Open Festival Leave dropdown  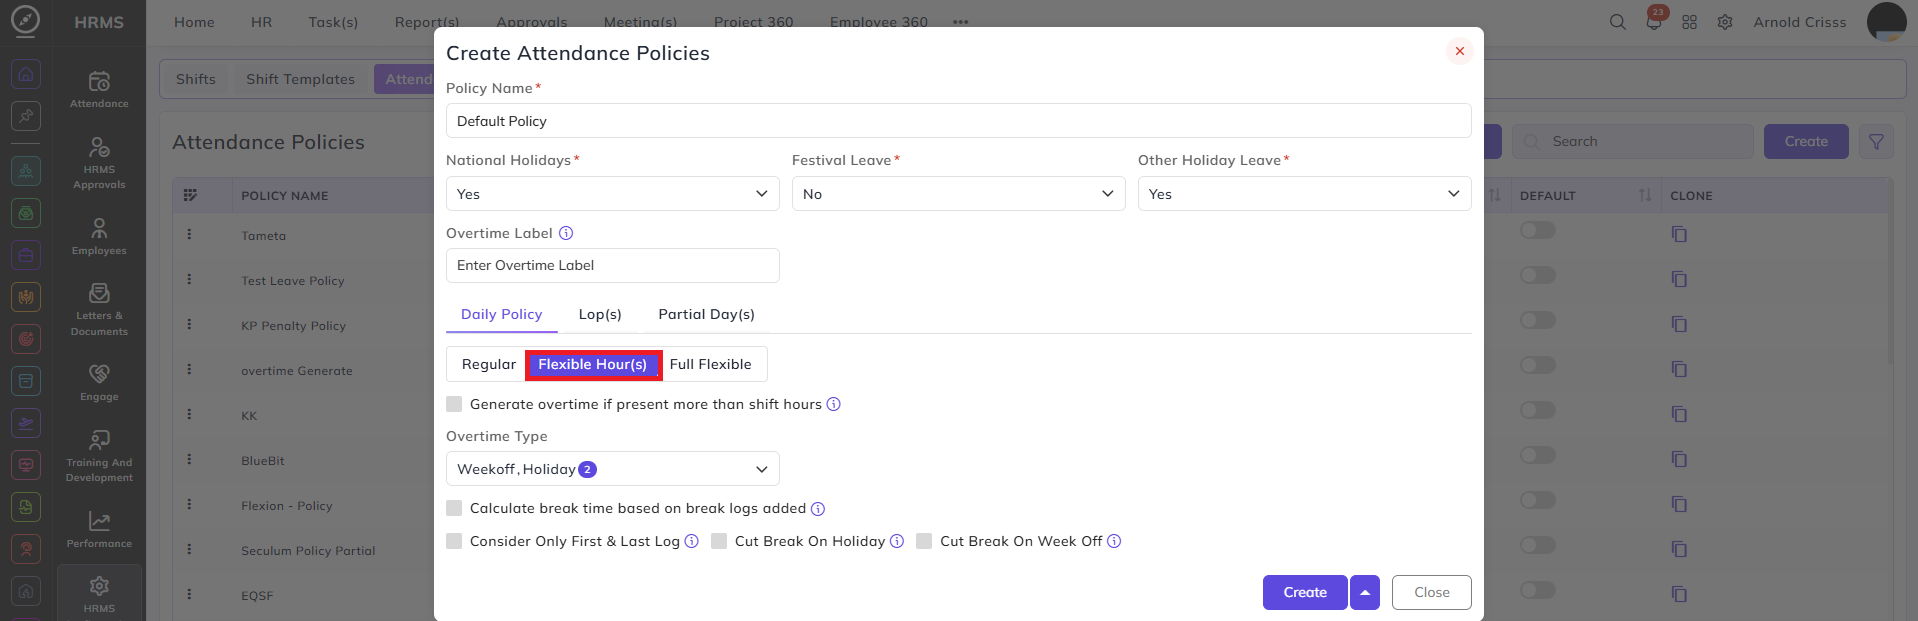click(x=958, y=194)
